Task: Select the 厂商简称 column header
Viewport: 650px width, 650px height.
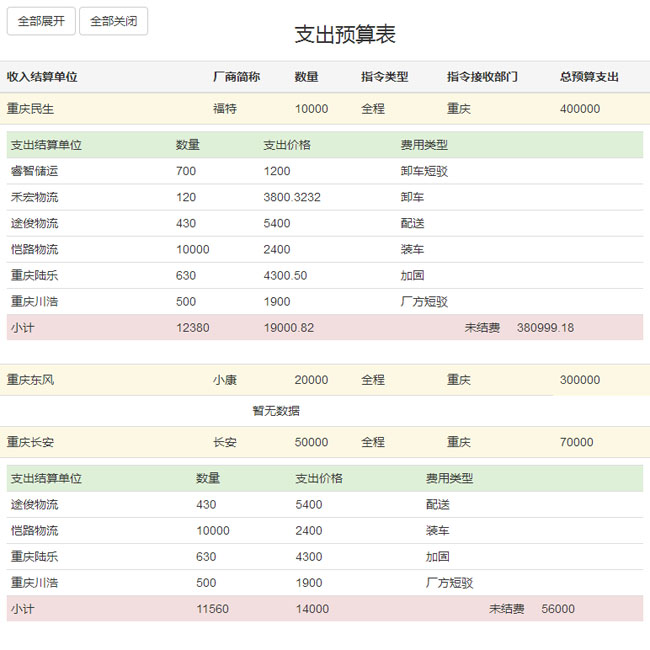Action: [x=236, y=77]
